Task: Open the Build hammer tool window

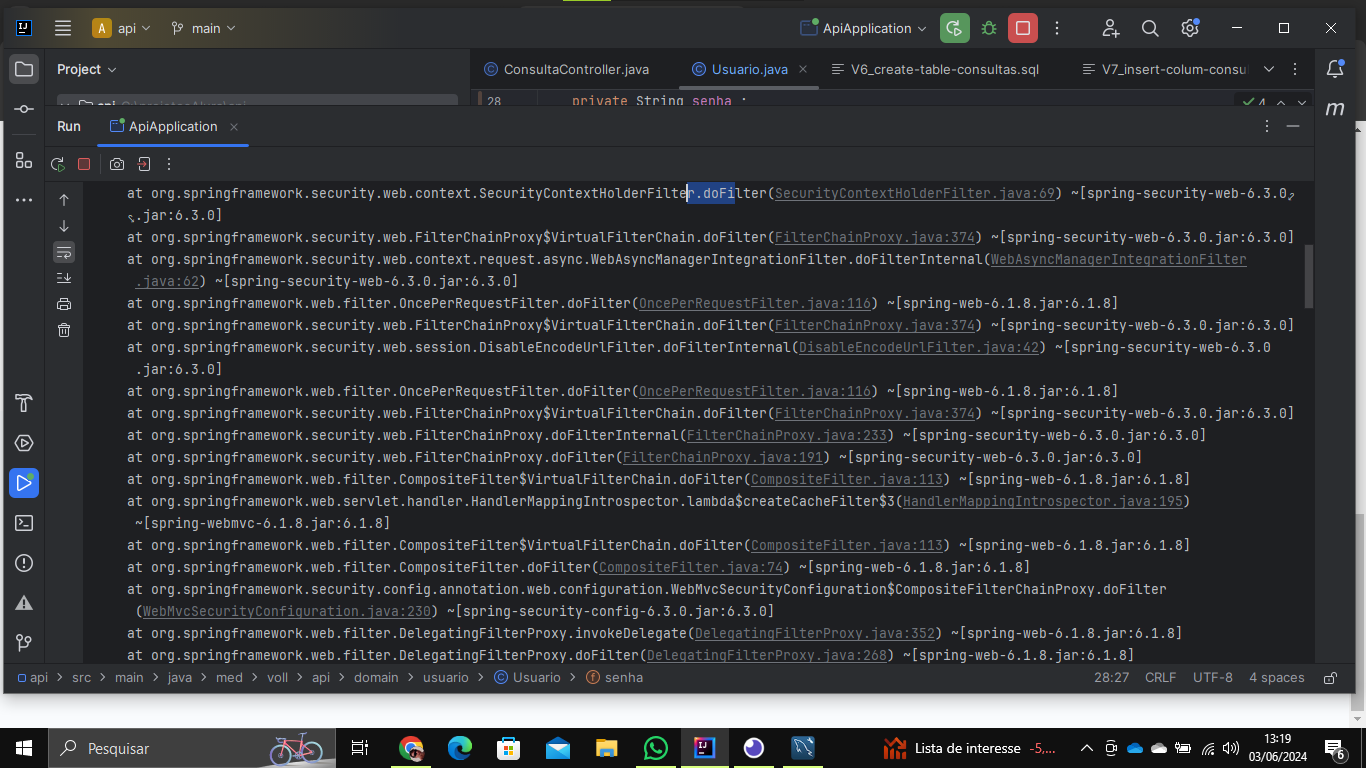Action: (x=24, y=403)
